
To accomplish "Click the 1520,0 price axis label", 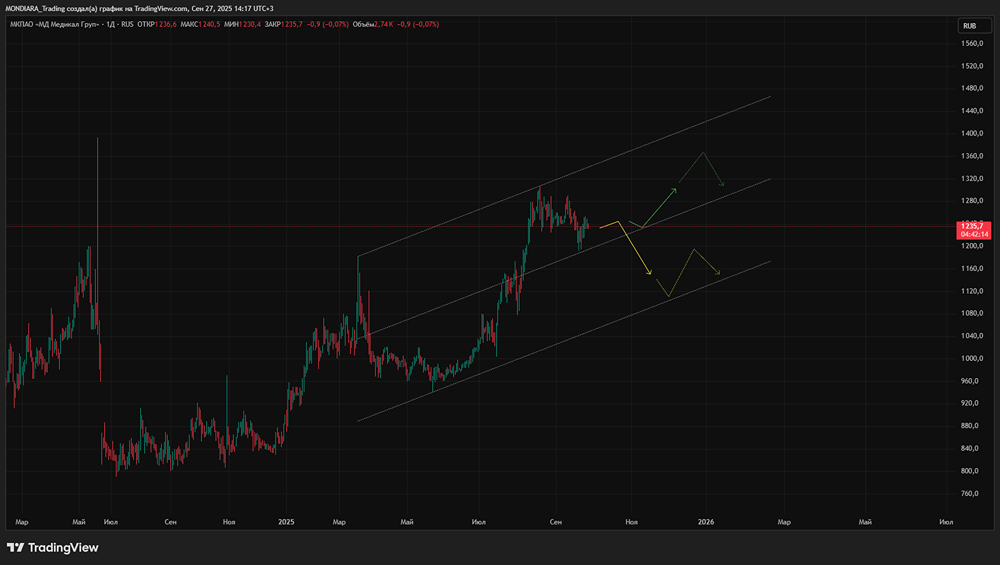I will tap(972, 66).
